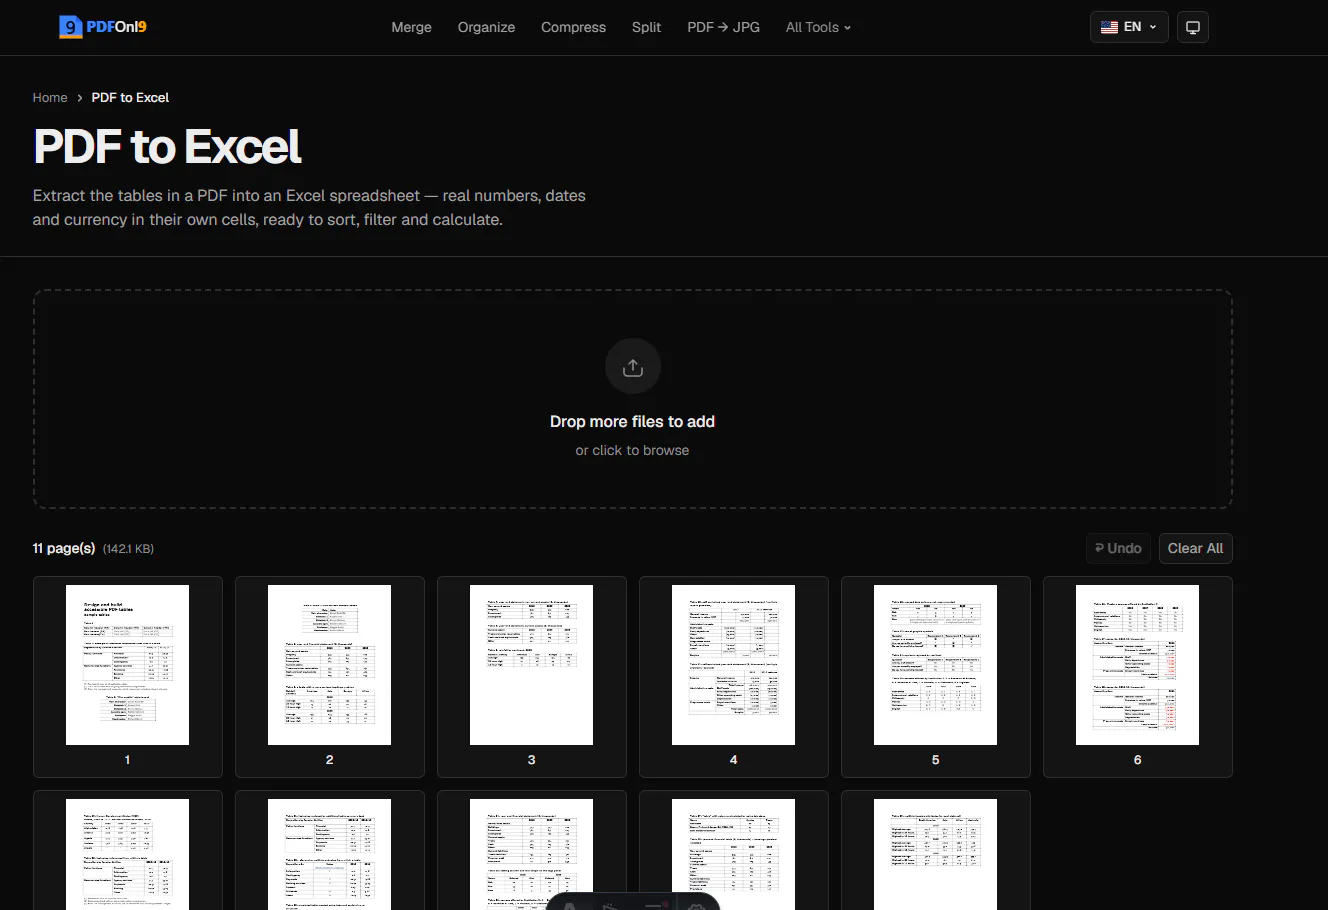Choose the page 4 thumbnail
1328x910 pixels.
[734, 677]
